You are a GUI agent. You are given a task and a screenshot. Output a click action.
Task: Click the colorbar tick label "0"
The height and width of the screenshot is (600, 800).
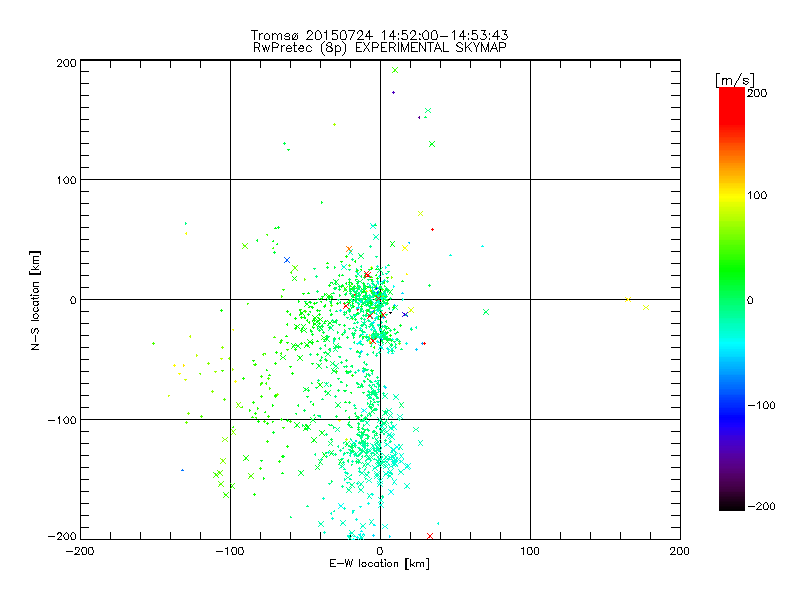pos(750,300)
